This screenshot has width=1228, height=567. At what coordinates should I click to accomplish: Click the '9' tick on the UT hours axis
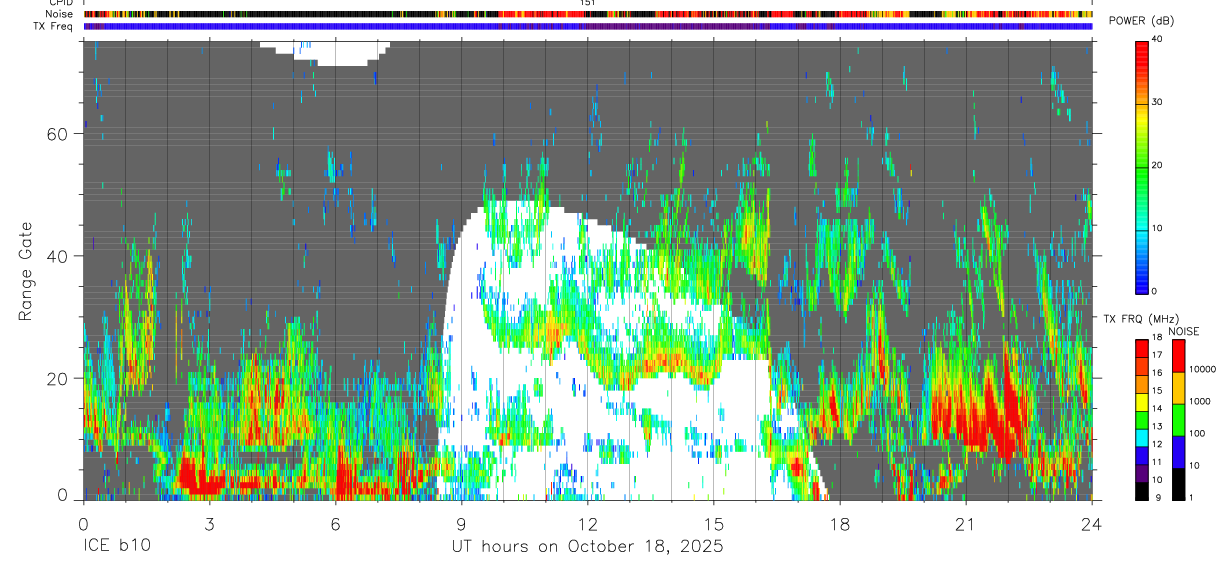coord(461,523)
